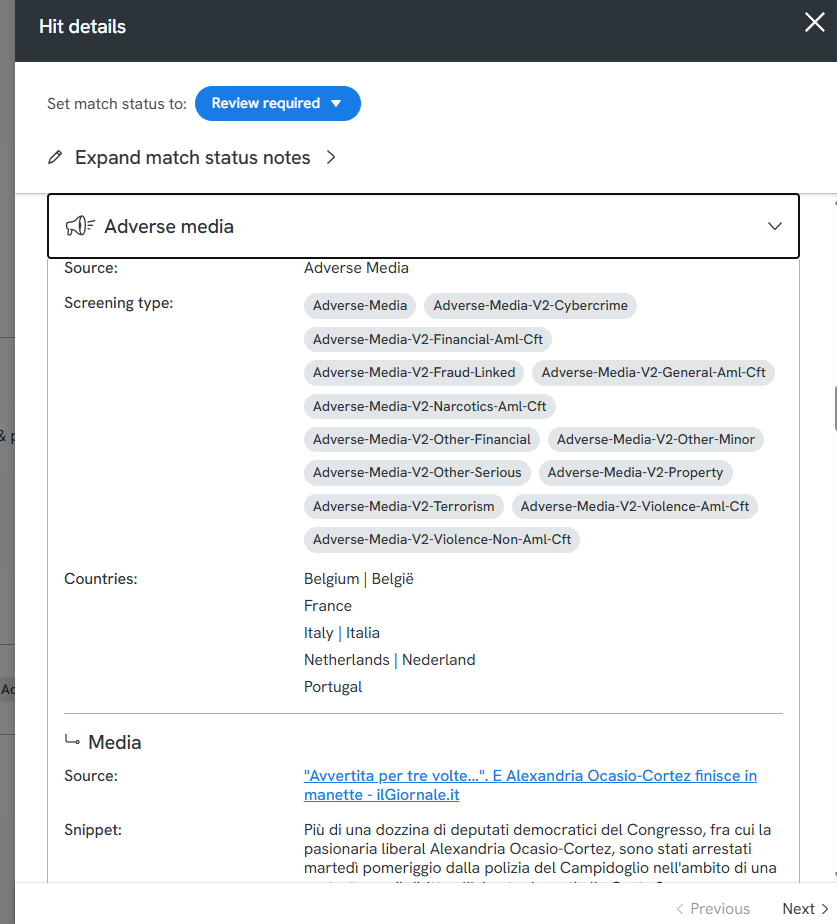Image resolution: width=837 pixels, height=924 pixels.
Task: Click the Set match status to label
Action: pos(117,104)
